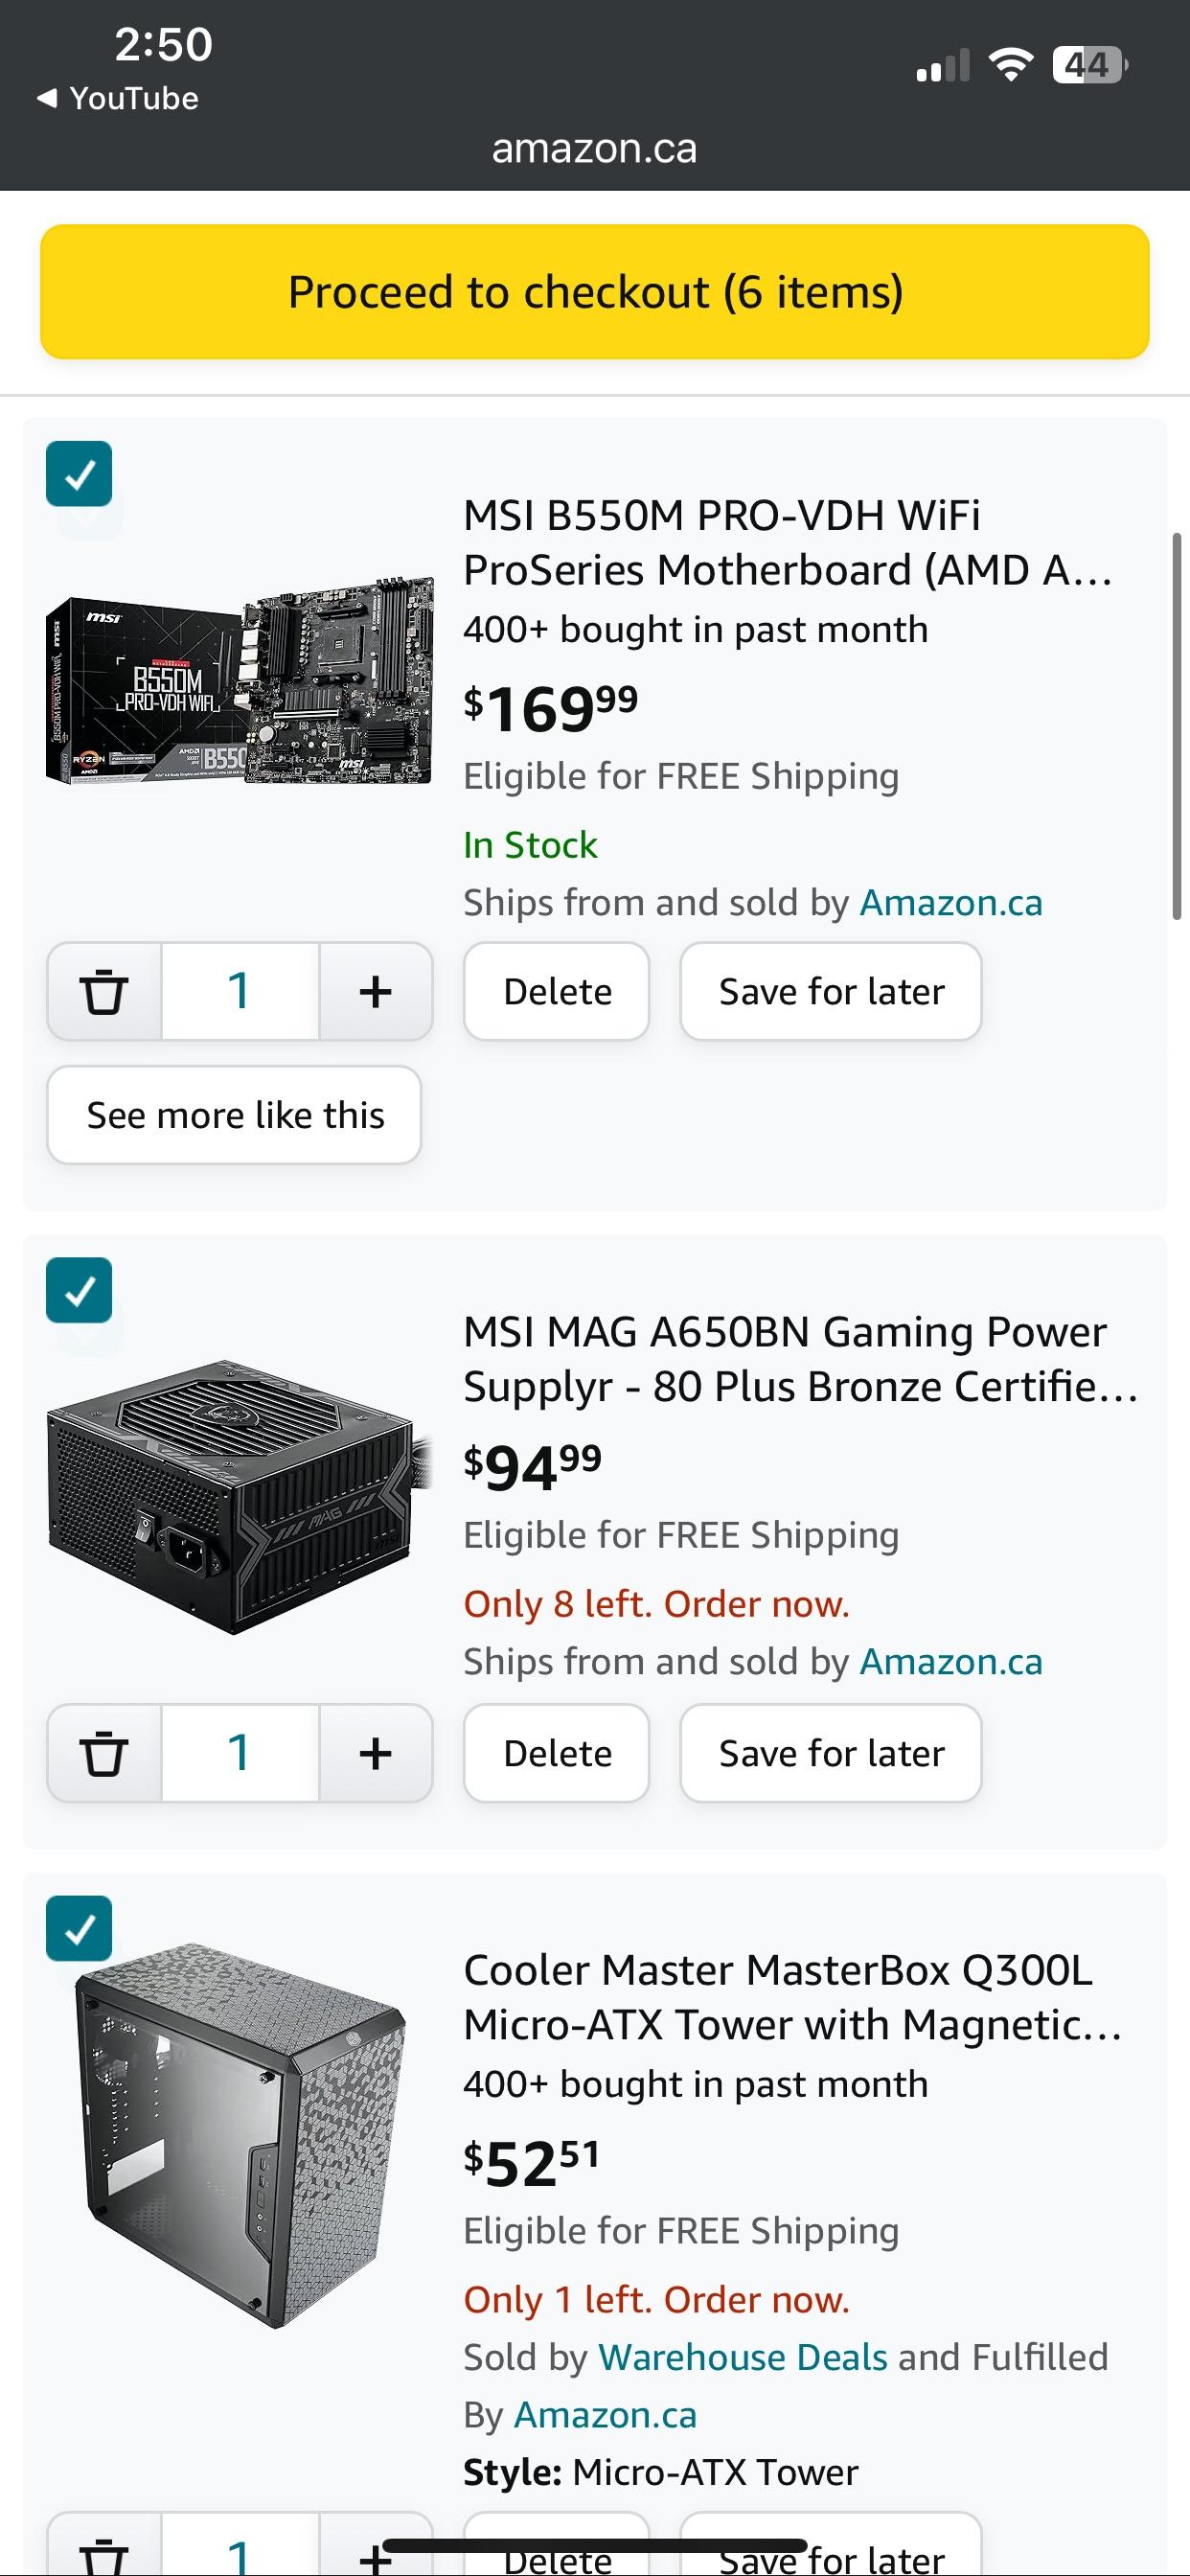The image size is (1190, 2576).
Task: Open the quantity selector for the motherboard
Action: click(x=239, y=991)
